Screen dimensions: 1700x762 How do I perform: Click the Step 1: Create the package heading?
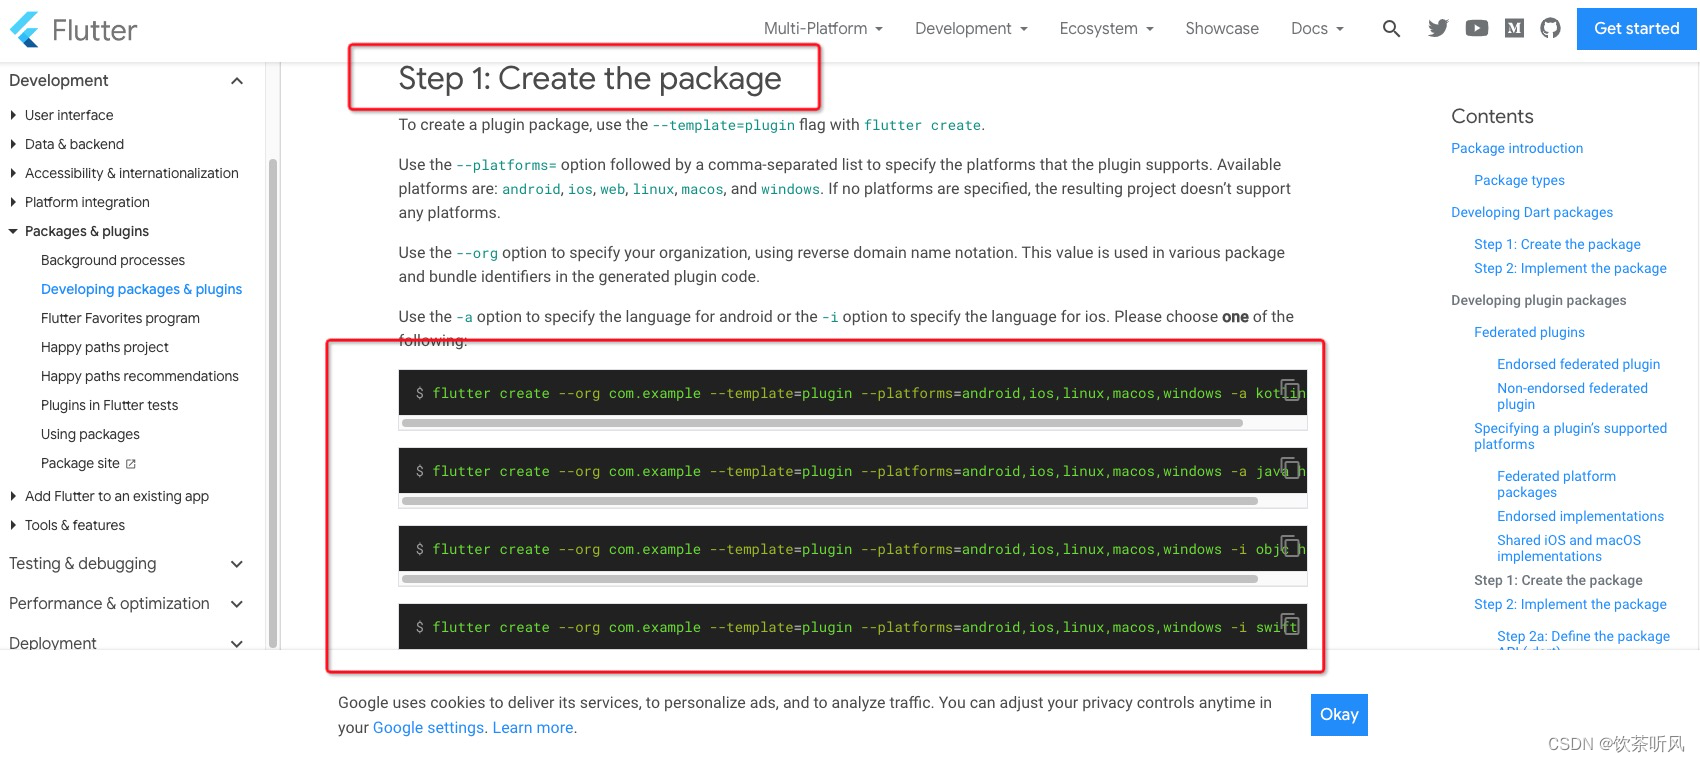(x=590, y=78)
